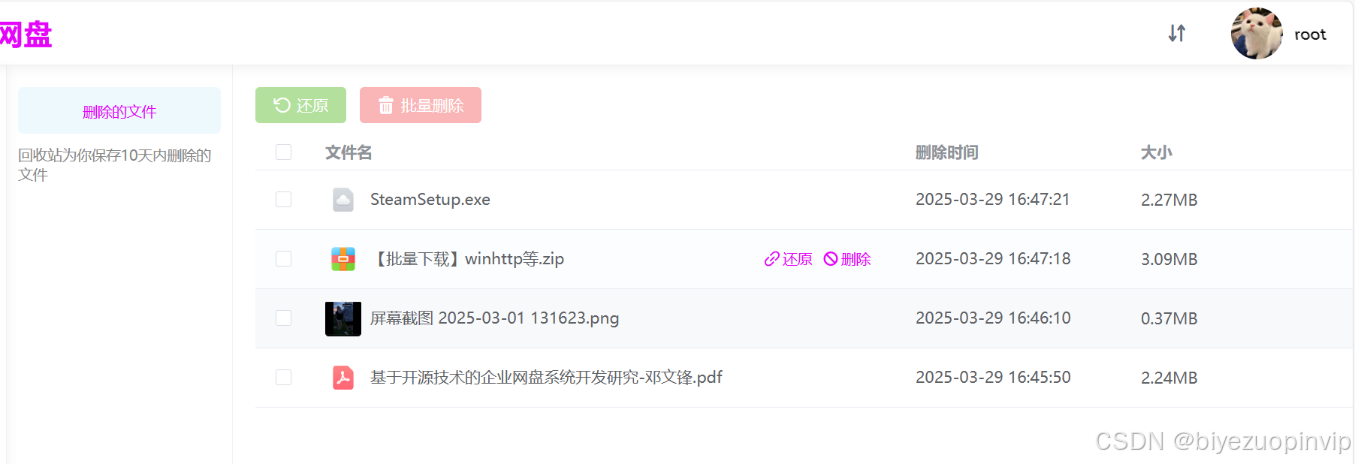Click the trash icon in batch delete button
1355x464 pixels.
[386, 105]
